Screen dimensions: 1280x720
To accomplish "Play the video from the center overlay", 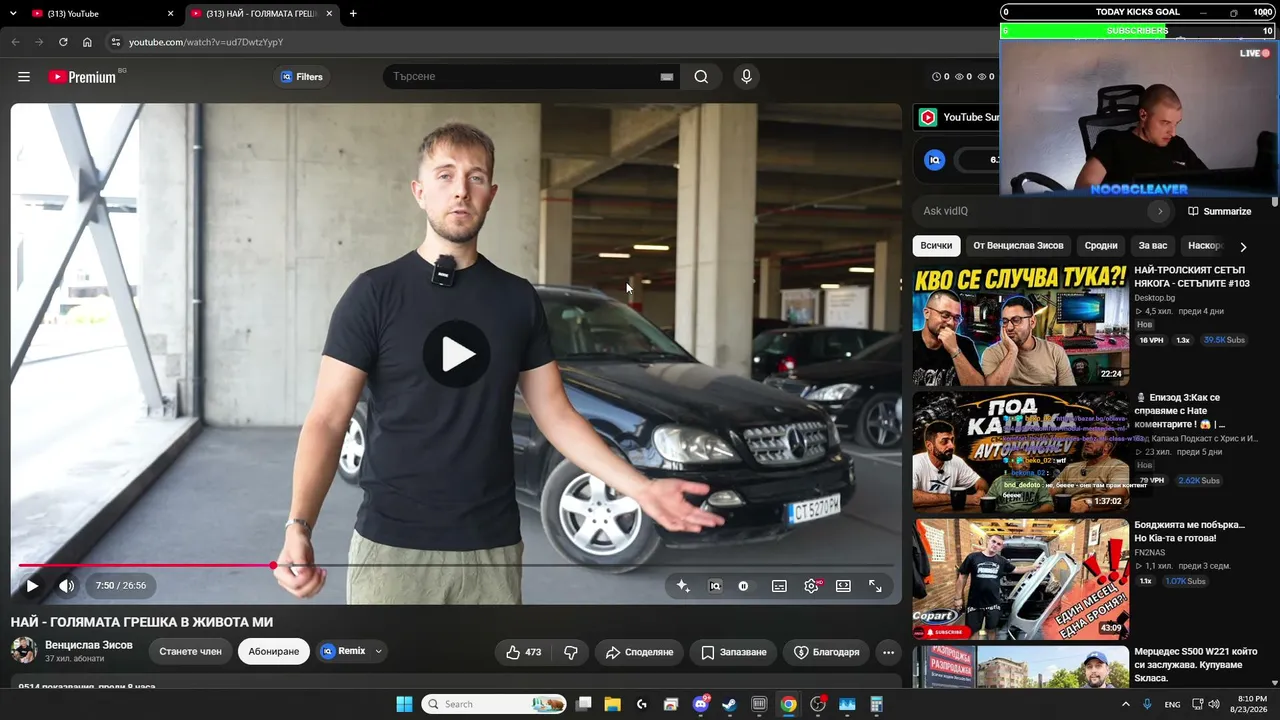I will [x=457, y=354].
